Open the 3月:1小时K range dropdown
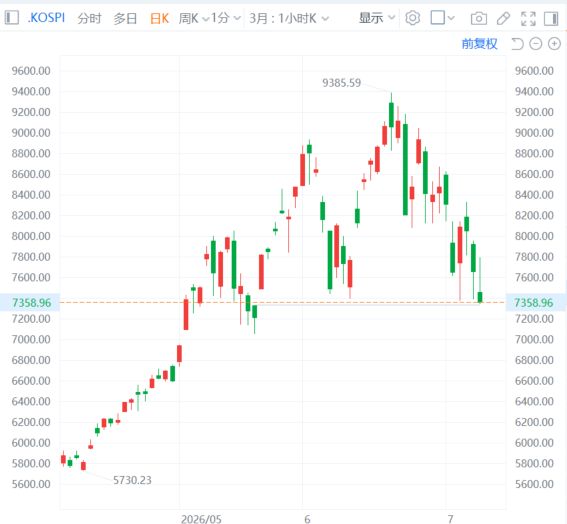Viewport: 567px width, 524px height. point(289,18)
